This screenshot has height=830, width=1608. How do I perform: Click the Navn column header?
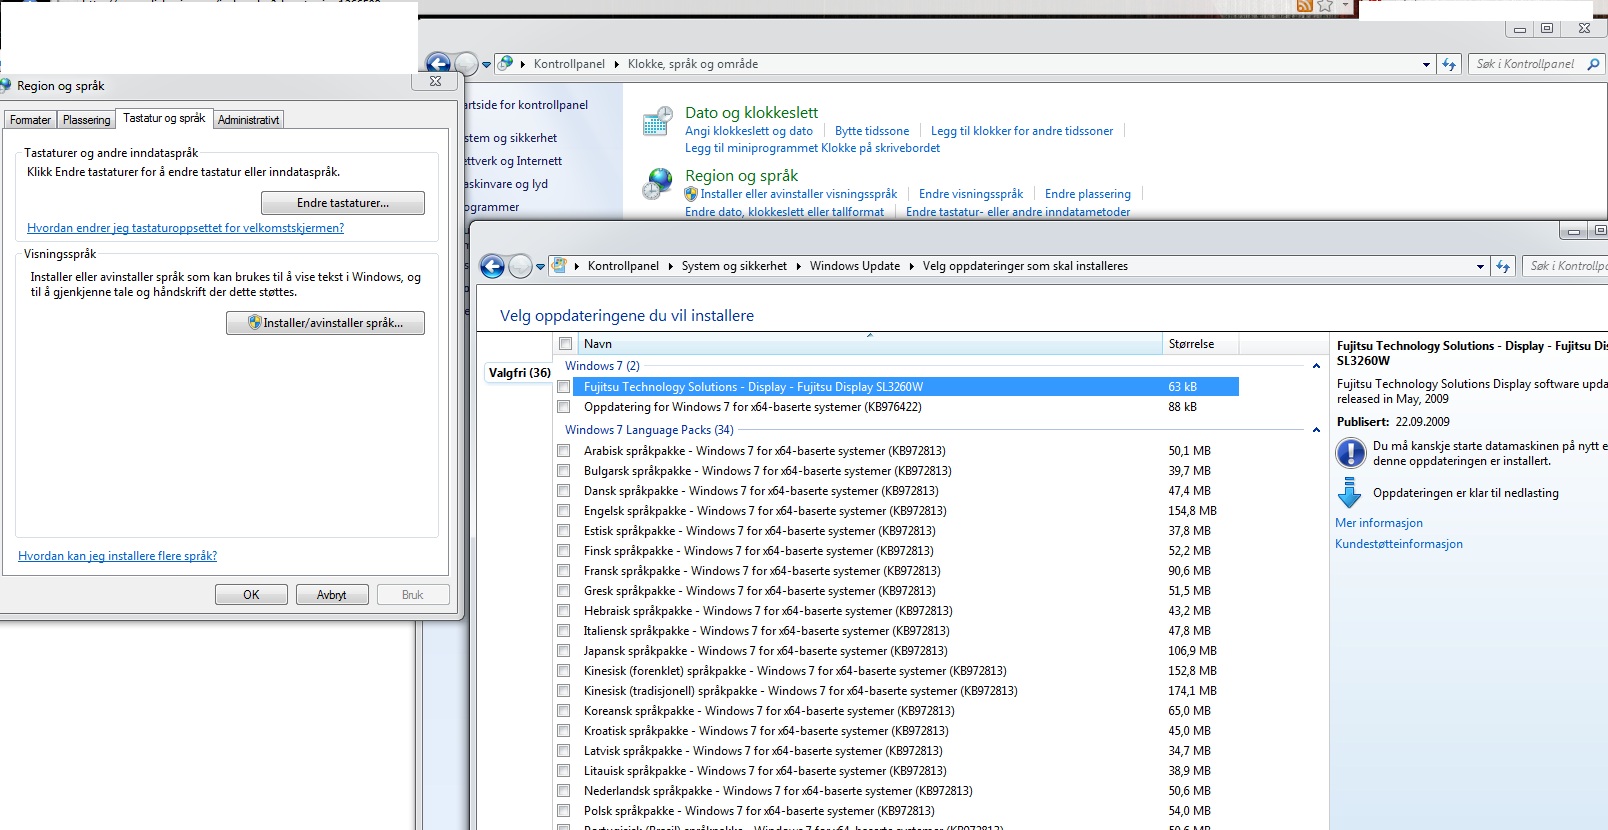click(870, 344)
